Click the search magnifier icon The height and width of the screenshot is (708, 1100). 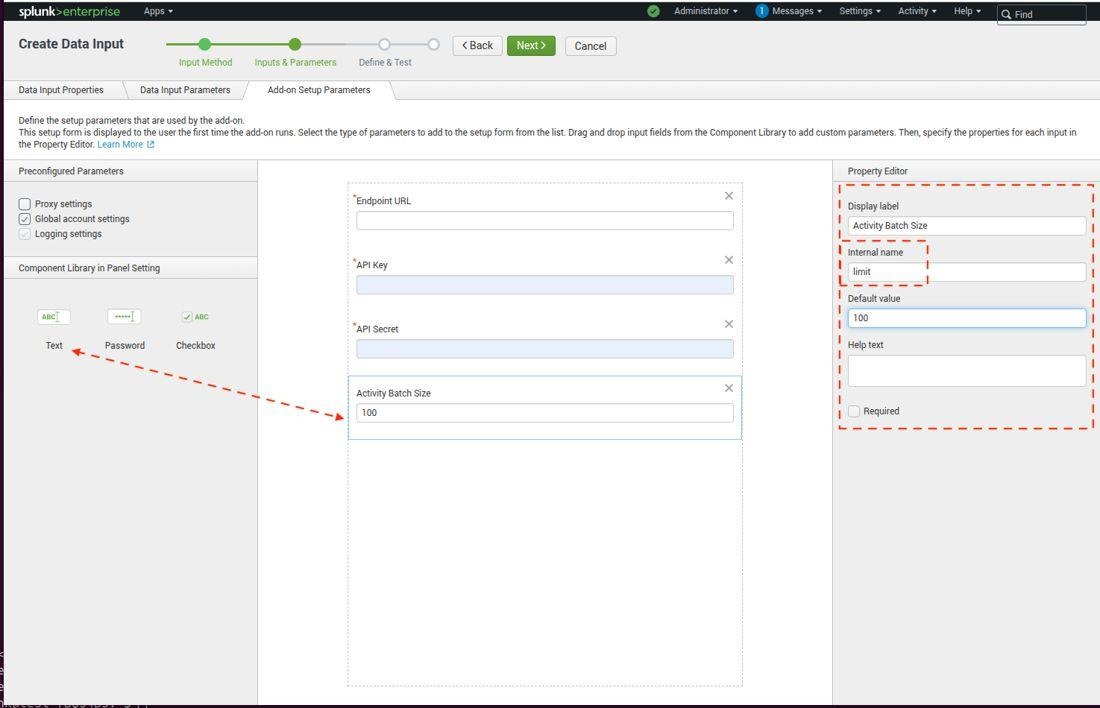pyautogui.click(x=1006, y=14)
